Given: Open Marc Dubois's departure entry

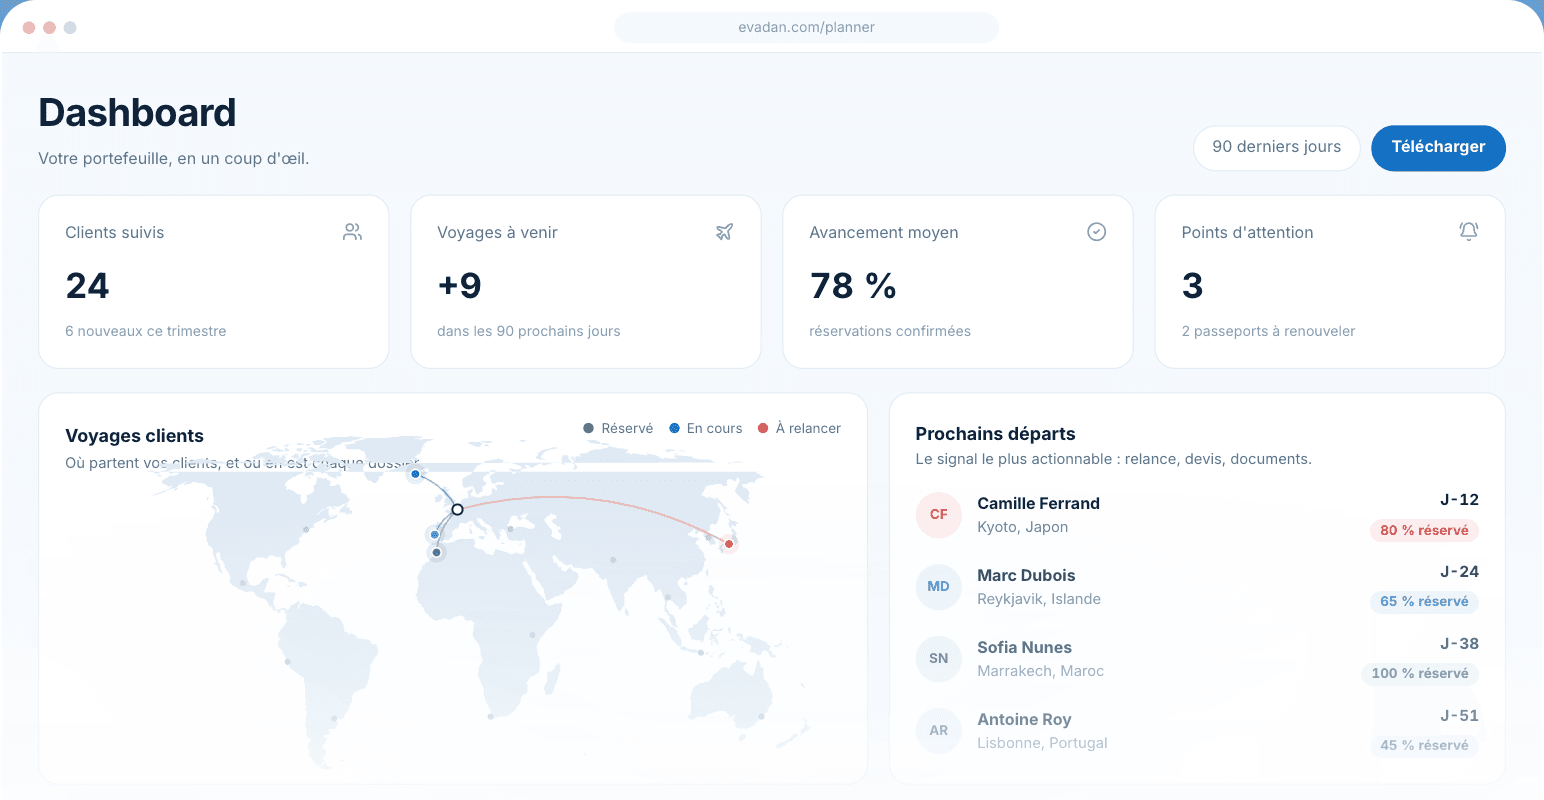Looking at the screenshot, I should point(1197,587).
